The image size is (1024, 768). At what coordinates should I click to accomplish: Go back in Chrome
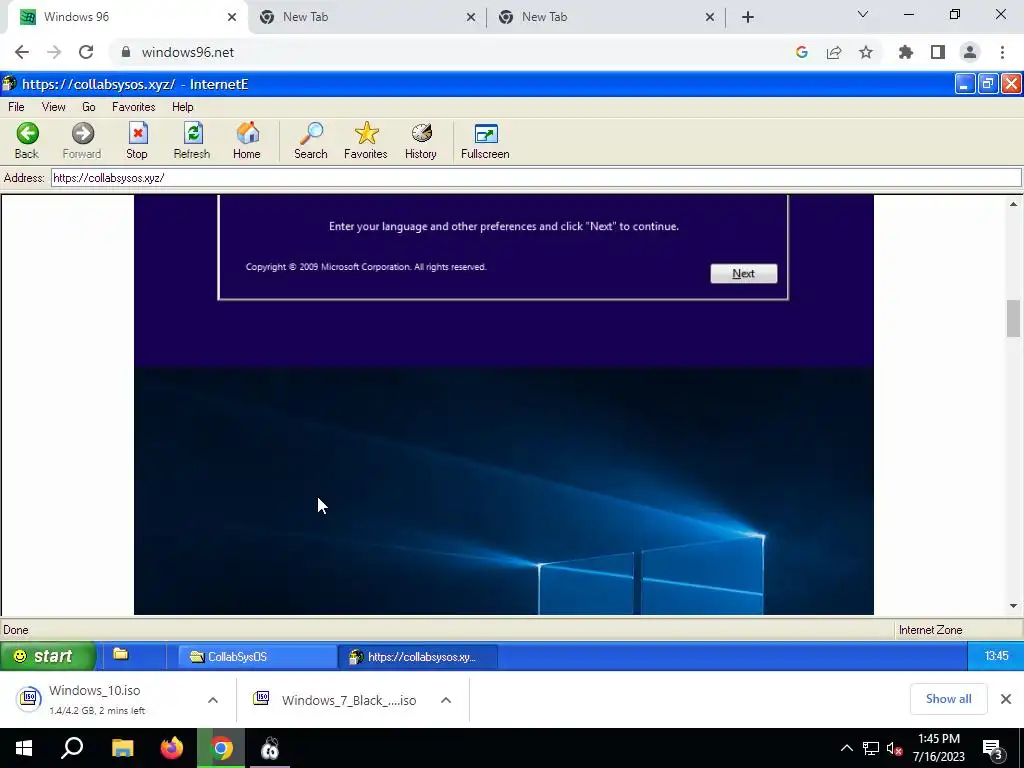point(22,52)
